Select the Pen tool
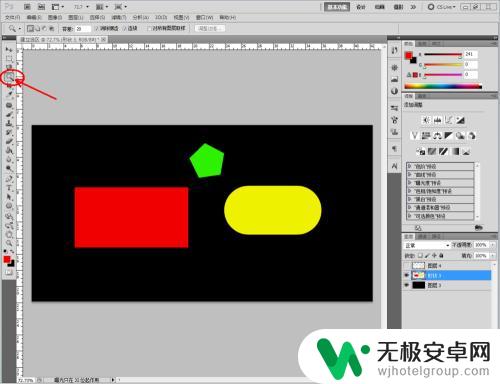The height and width of the screenshot is (384, 500). [9, 179]
